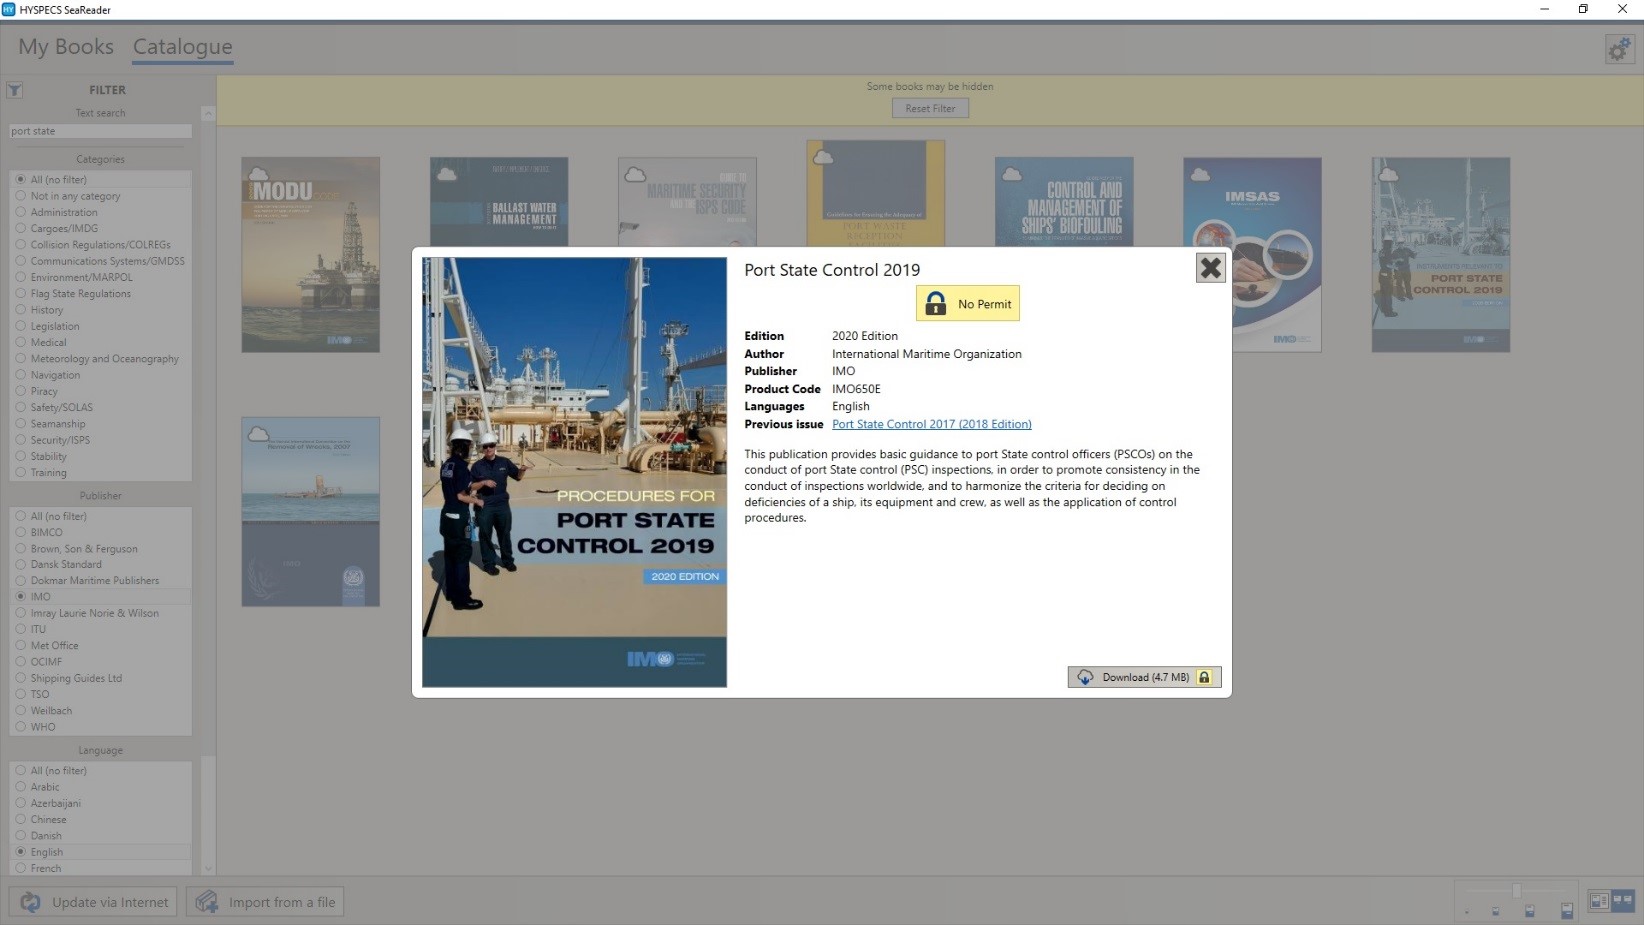Image resolution: width=1644 pixels, height=925 pixels.
Task: Click the Import from a file icon
Action: pyautogui.click(x=207, y=902)
